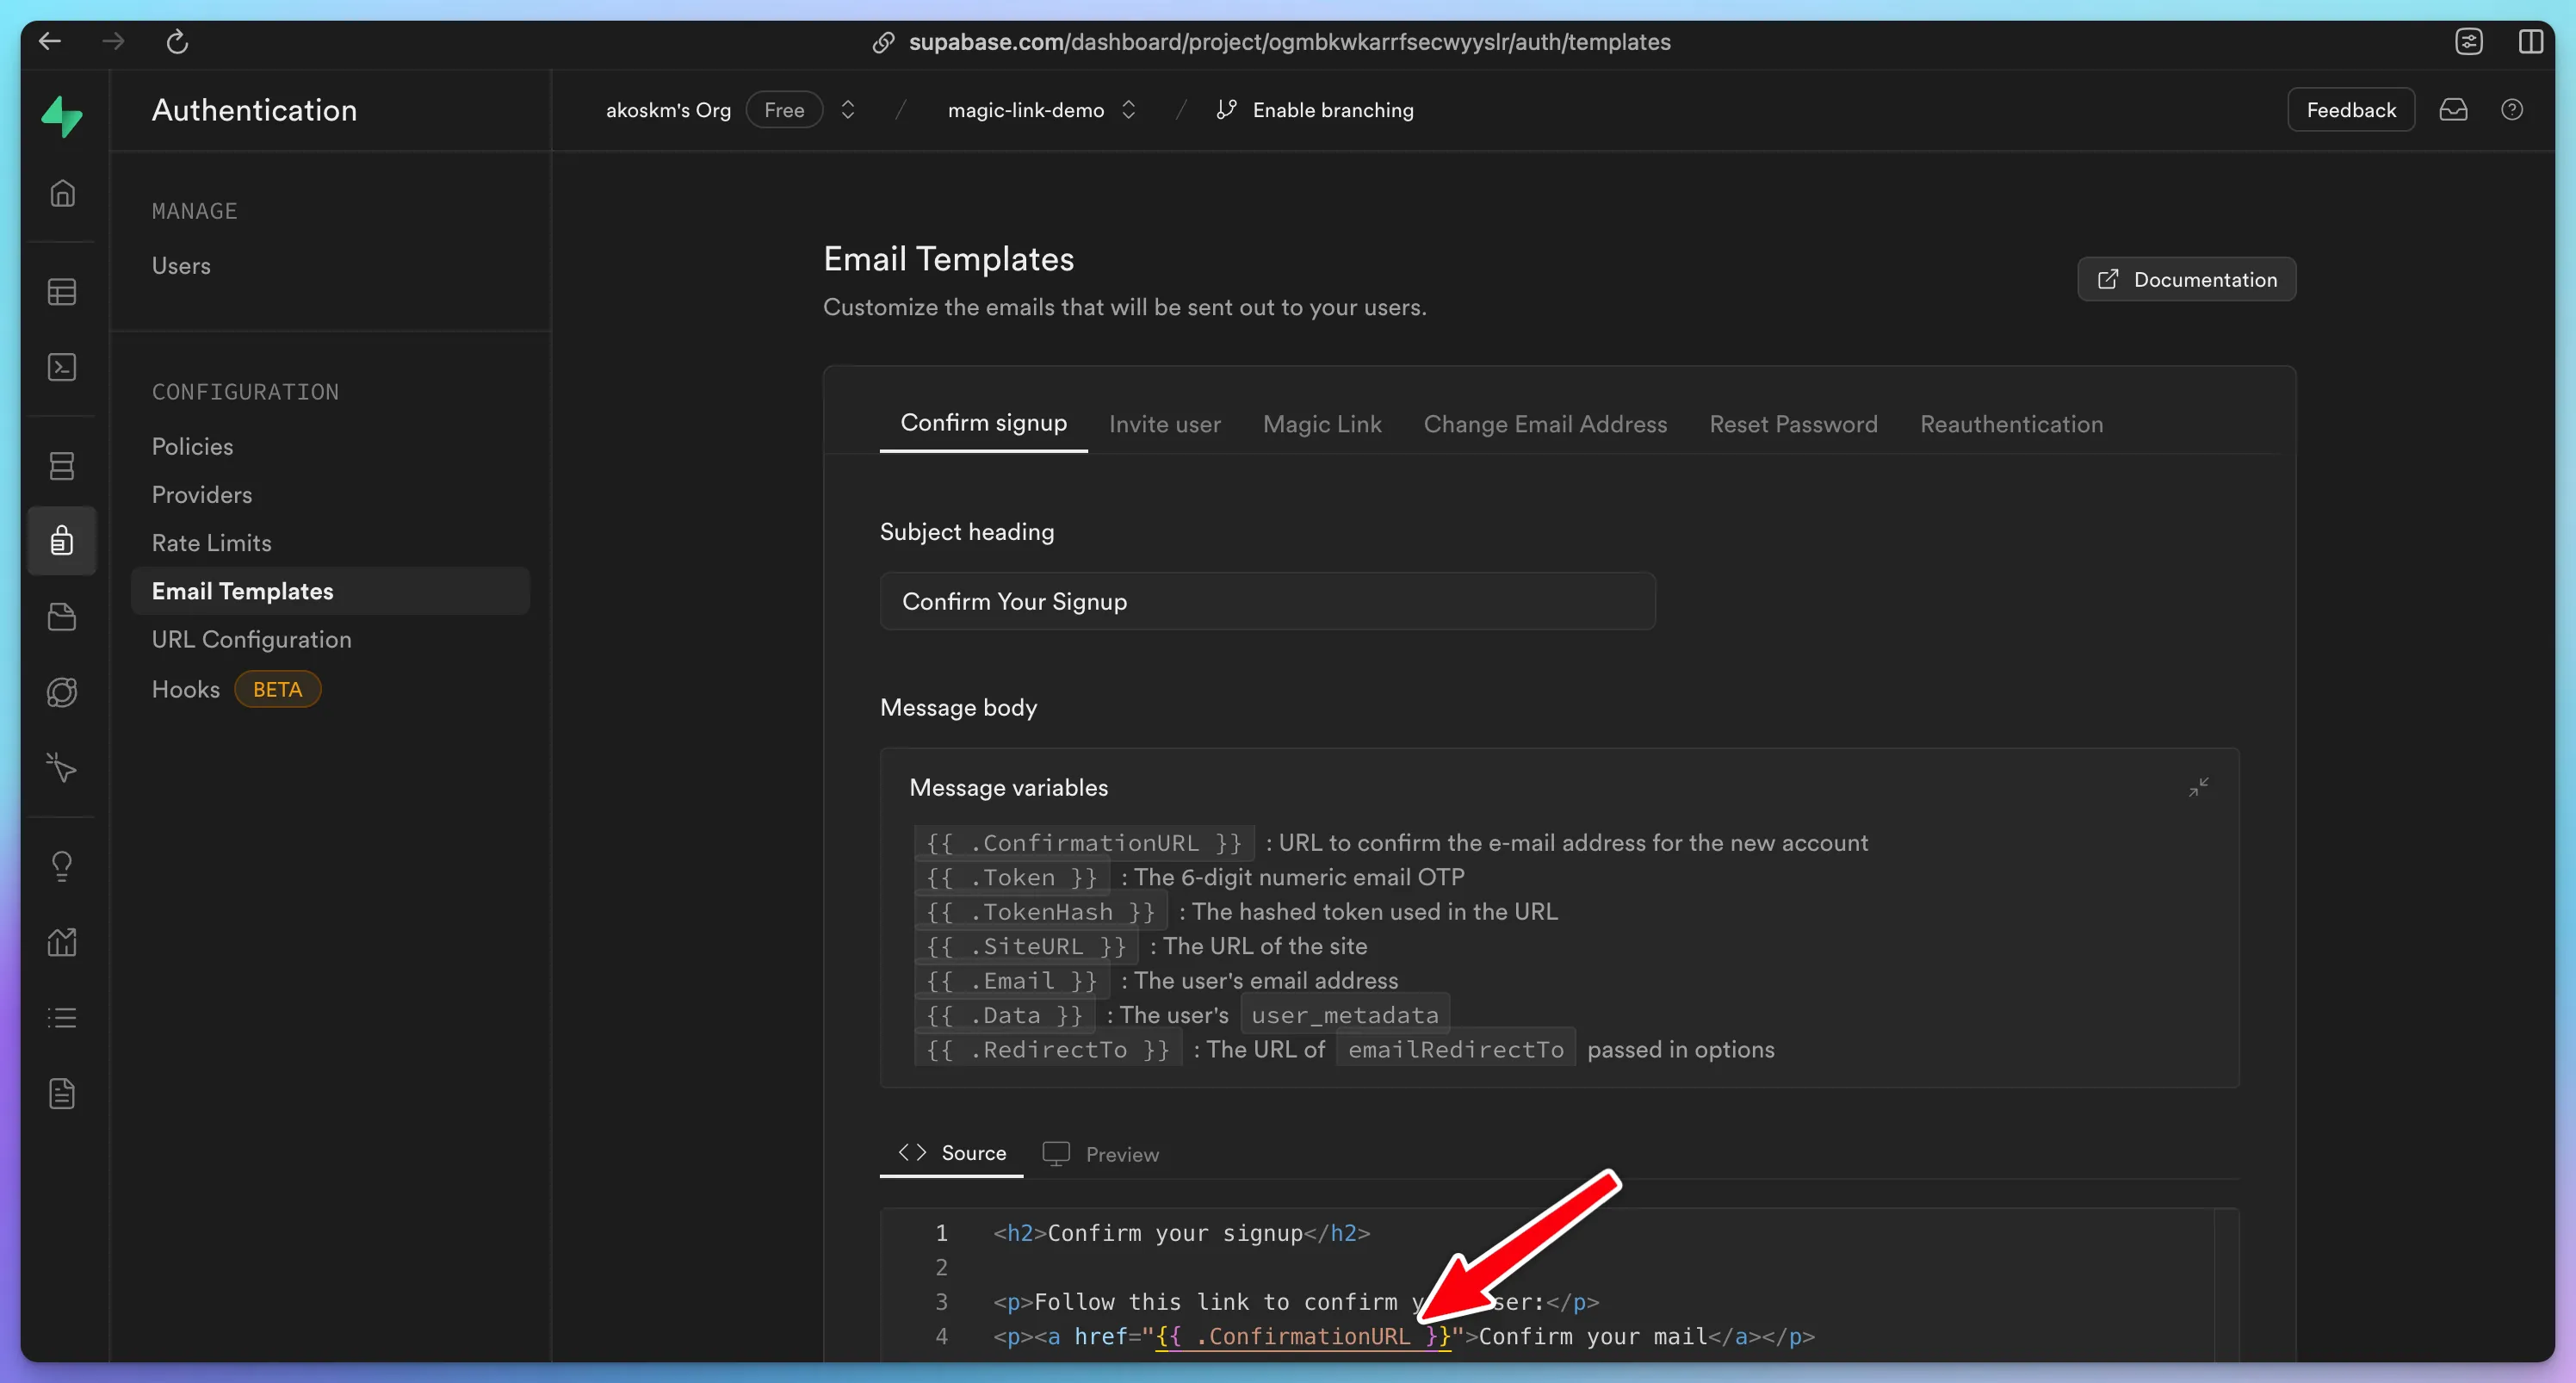2576x1383 pixels.
Task: Open the Reports chart icon
Action: [x=62, y=942]
